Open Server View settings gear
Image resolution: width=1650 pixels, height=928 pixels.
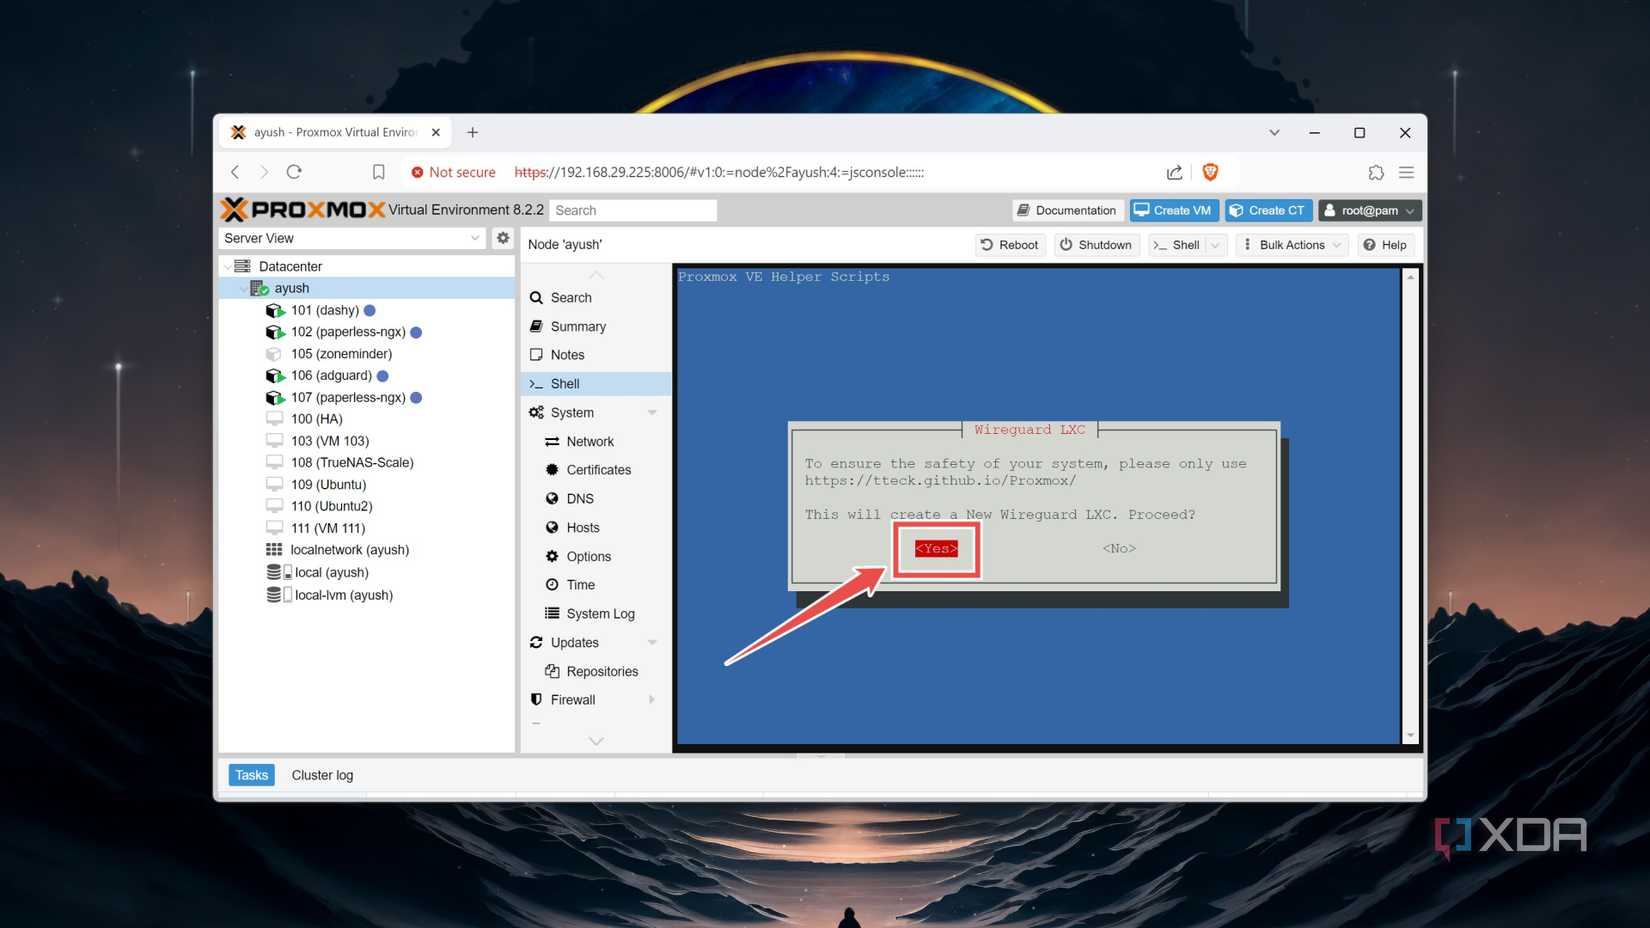point(503,238)
